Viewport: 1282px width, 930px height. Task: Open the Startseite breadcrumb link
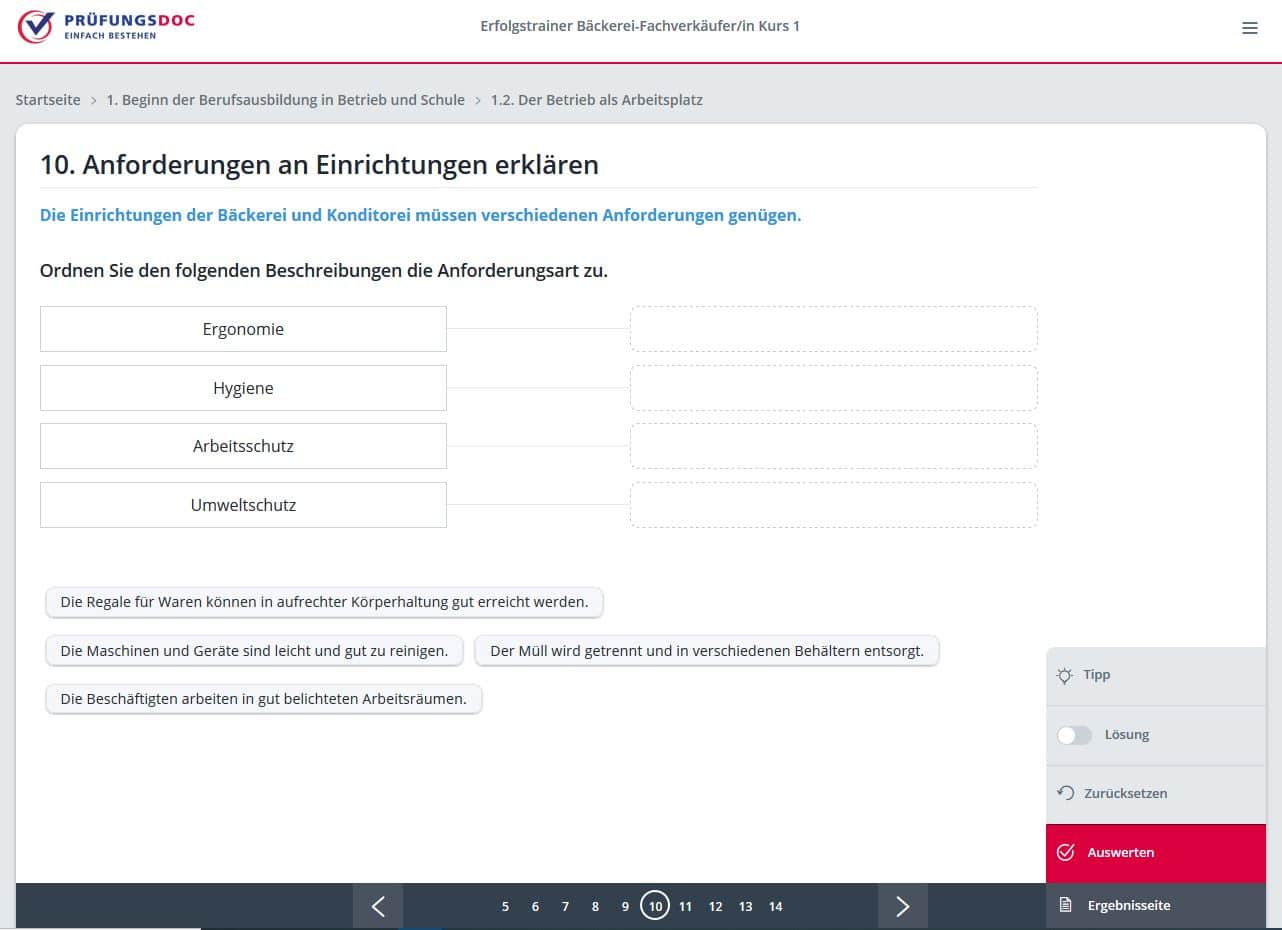(x=48, y=100)
